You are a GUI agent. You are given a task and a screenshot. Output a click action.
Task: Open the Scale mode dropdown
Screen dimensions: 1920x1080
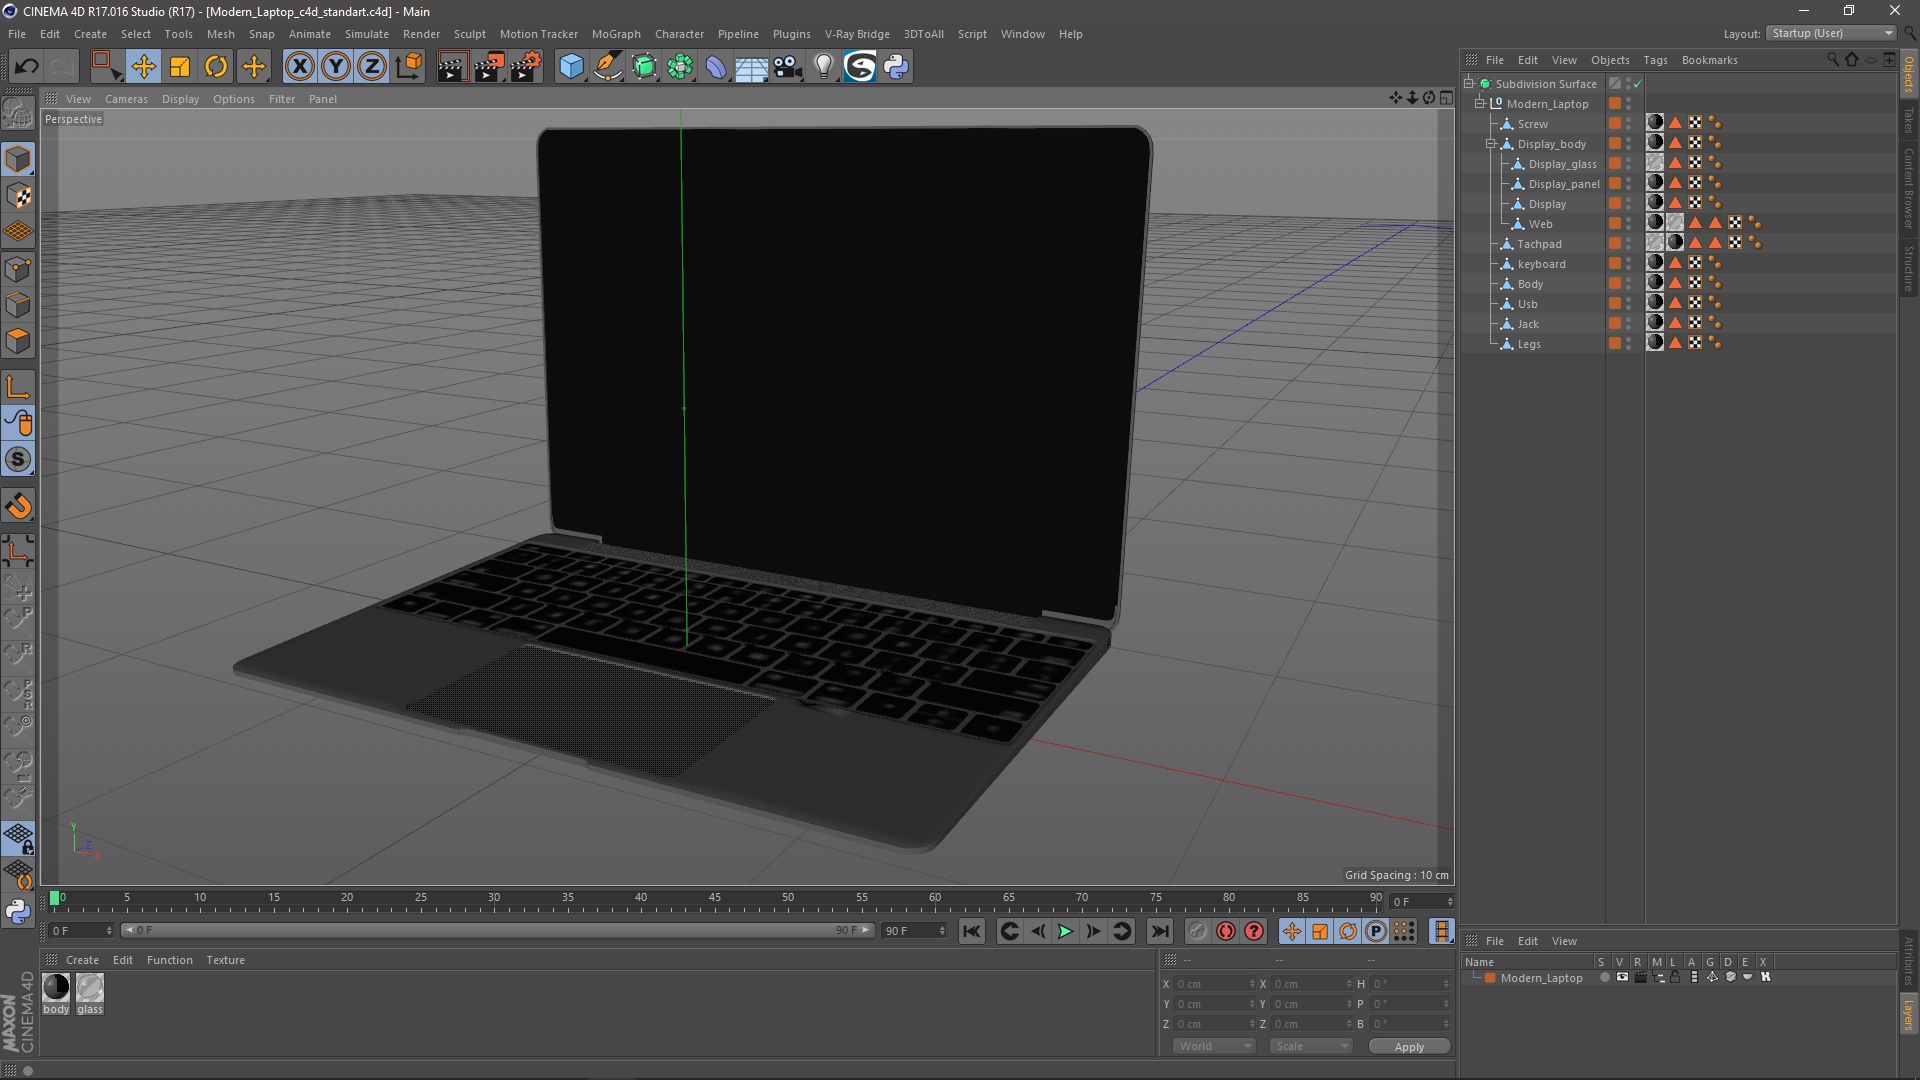(x=1311, y=1046)
